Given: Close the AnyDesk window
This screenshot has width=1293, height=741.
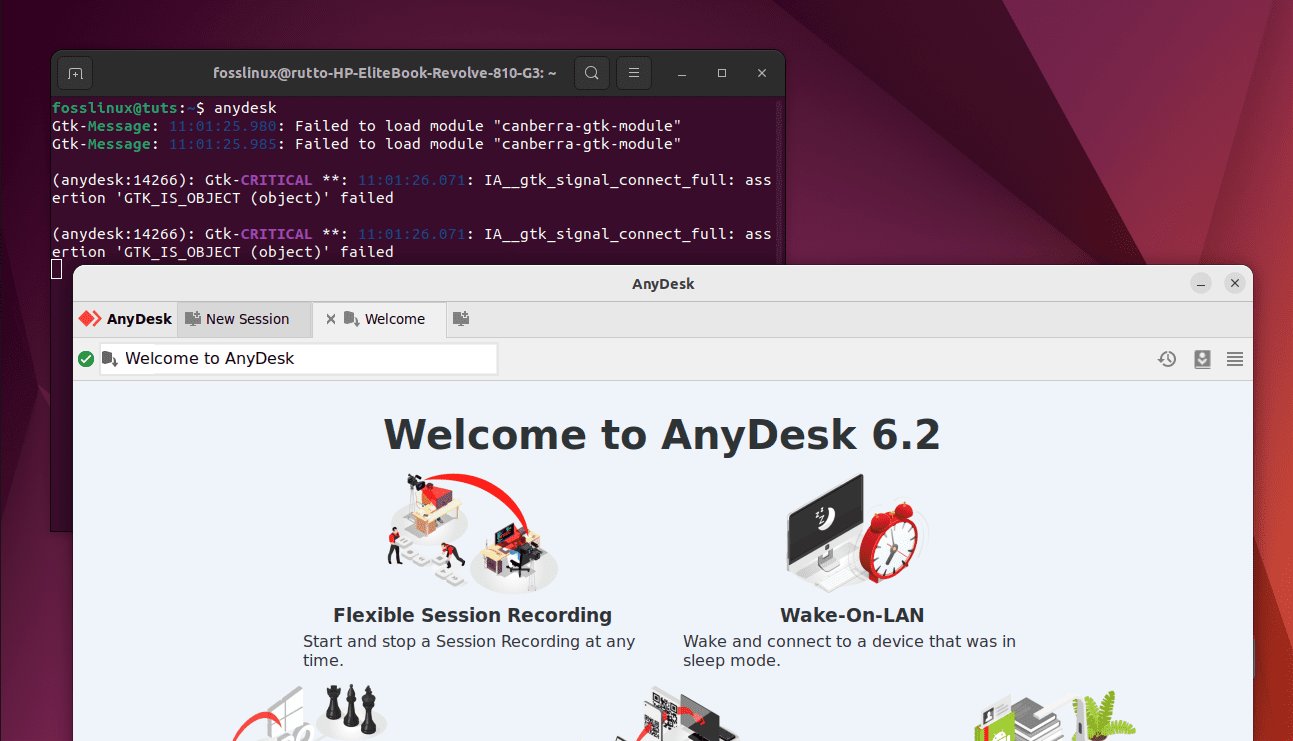Looking at the screenshot, I should tap(1235, 284).
